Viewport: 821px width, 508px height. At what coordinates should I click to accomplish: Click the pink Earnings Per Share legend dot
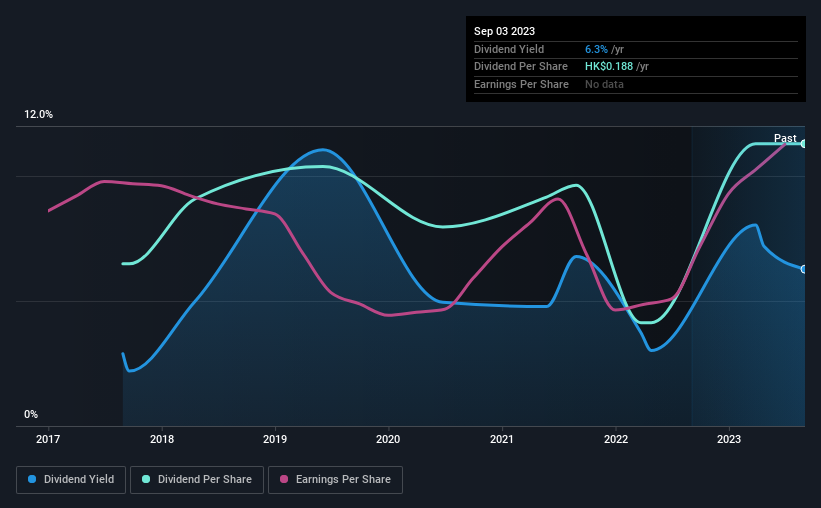point(284,479)
